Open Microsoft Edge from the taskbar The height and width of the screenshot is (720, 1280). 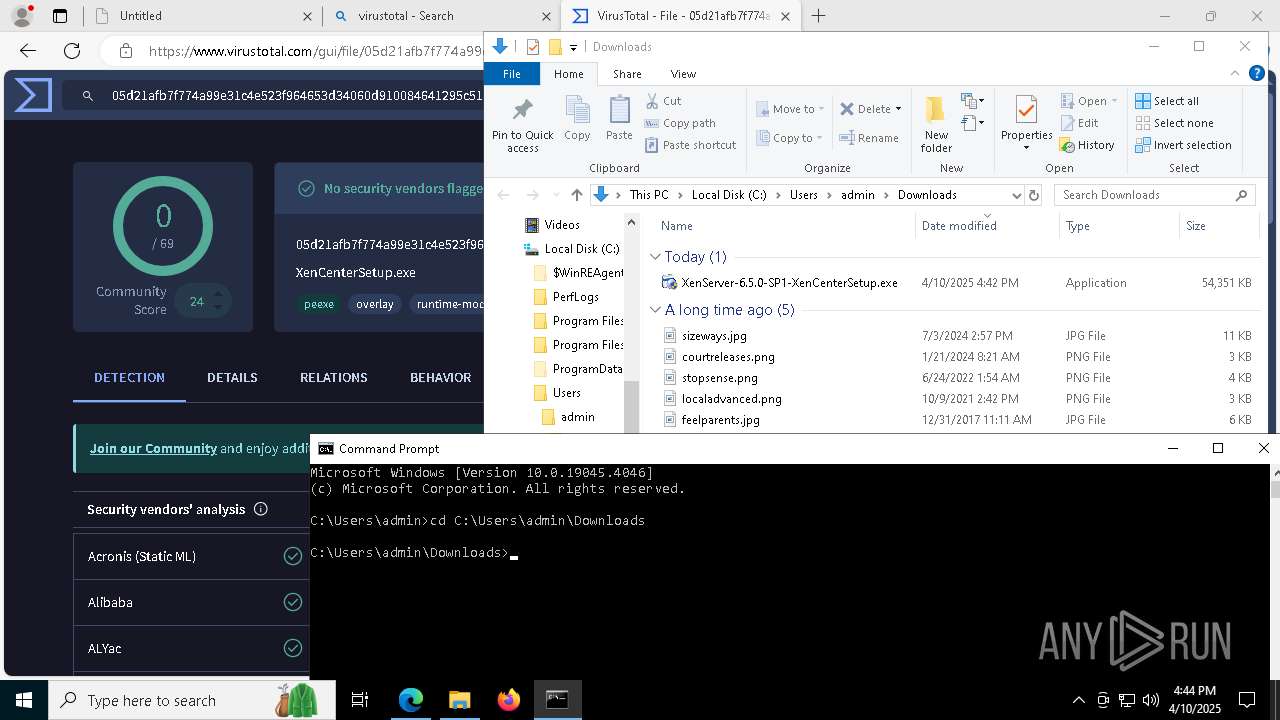(x=411, y=700)
